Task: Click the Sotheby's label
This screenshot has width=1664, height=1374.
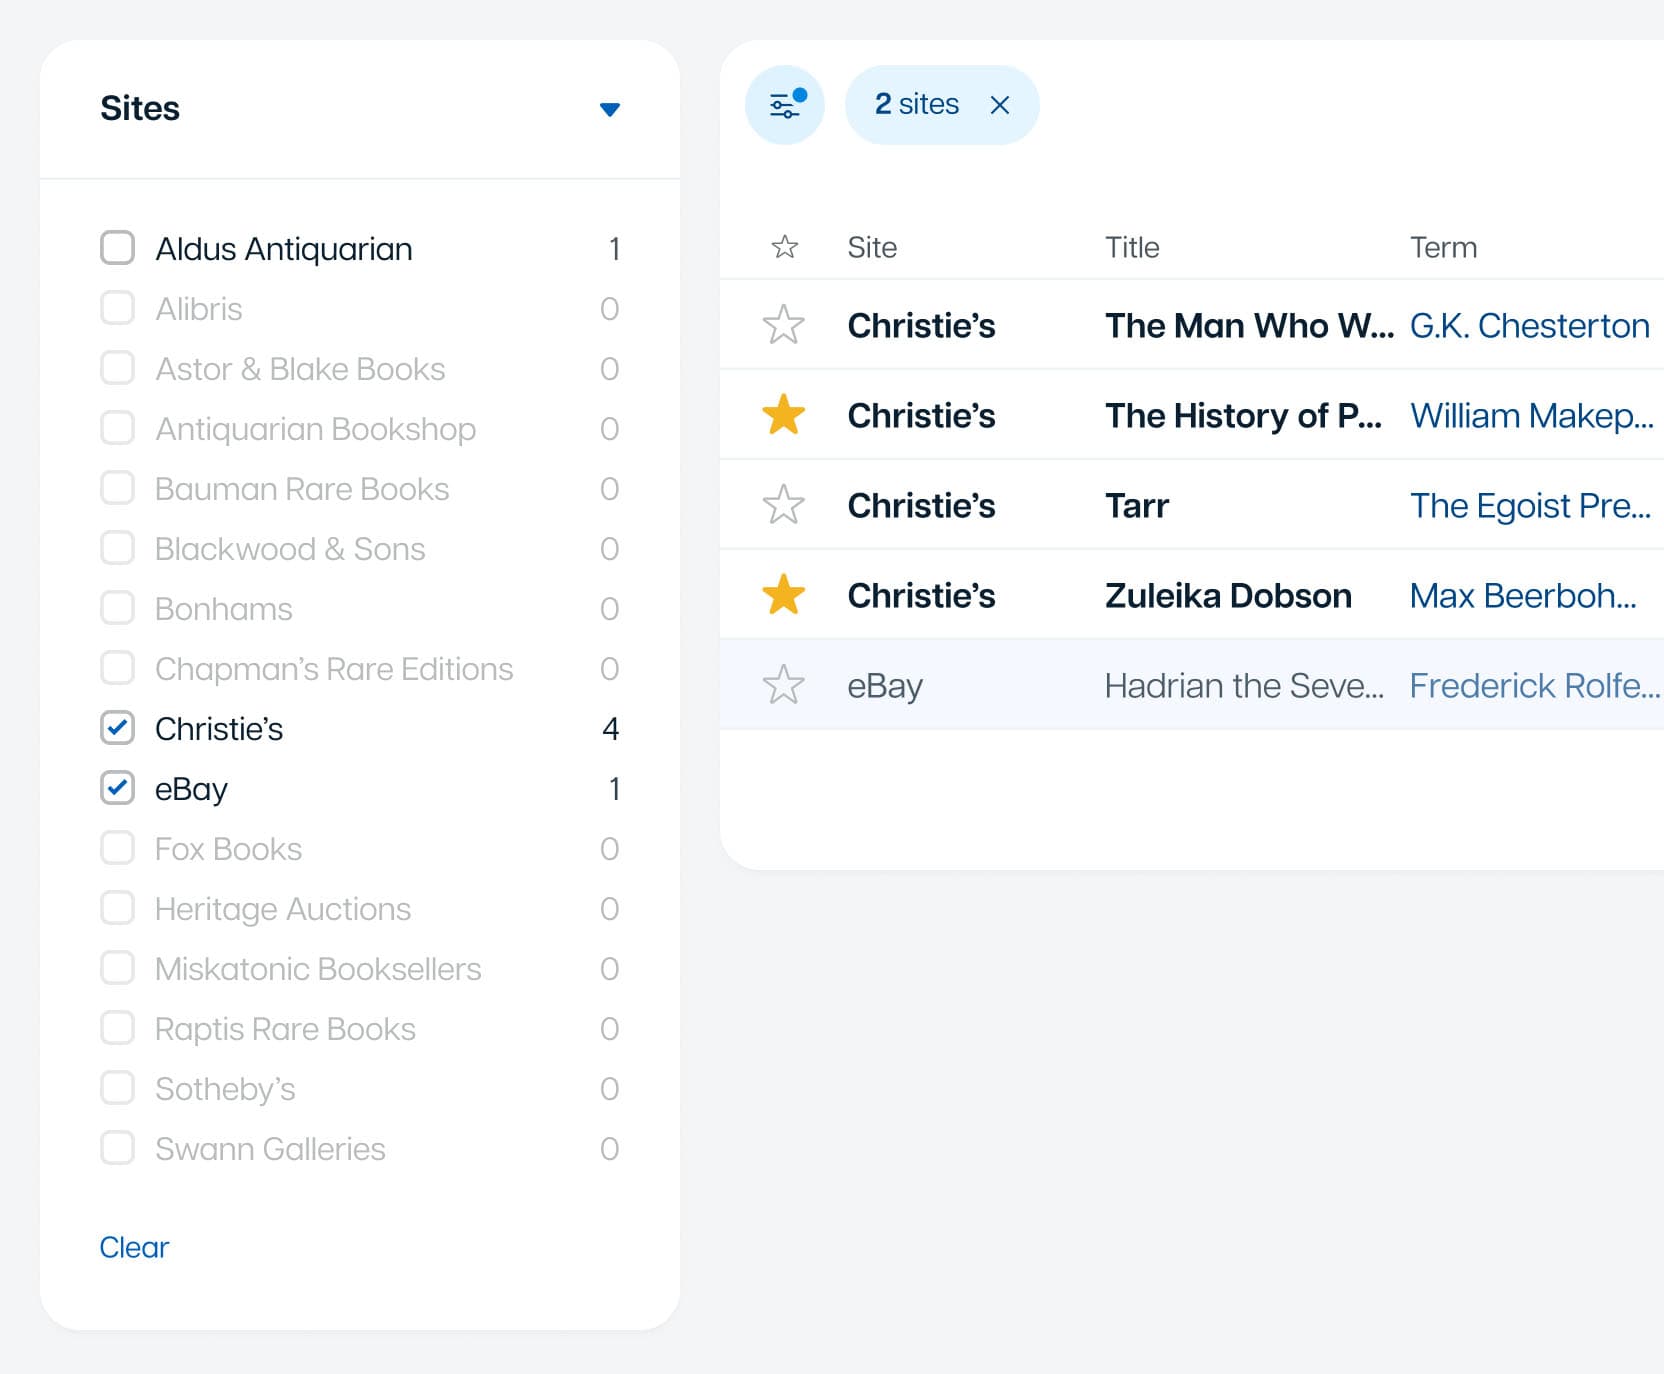Action: point(225,1089)
